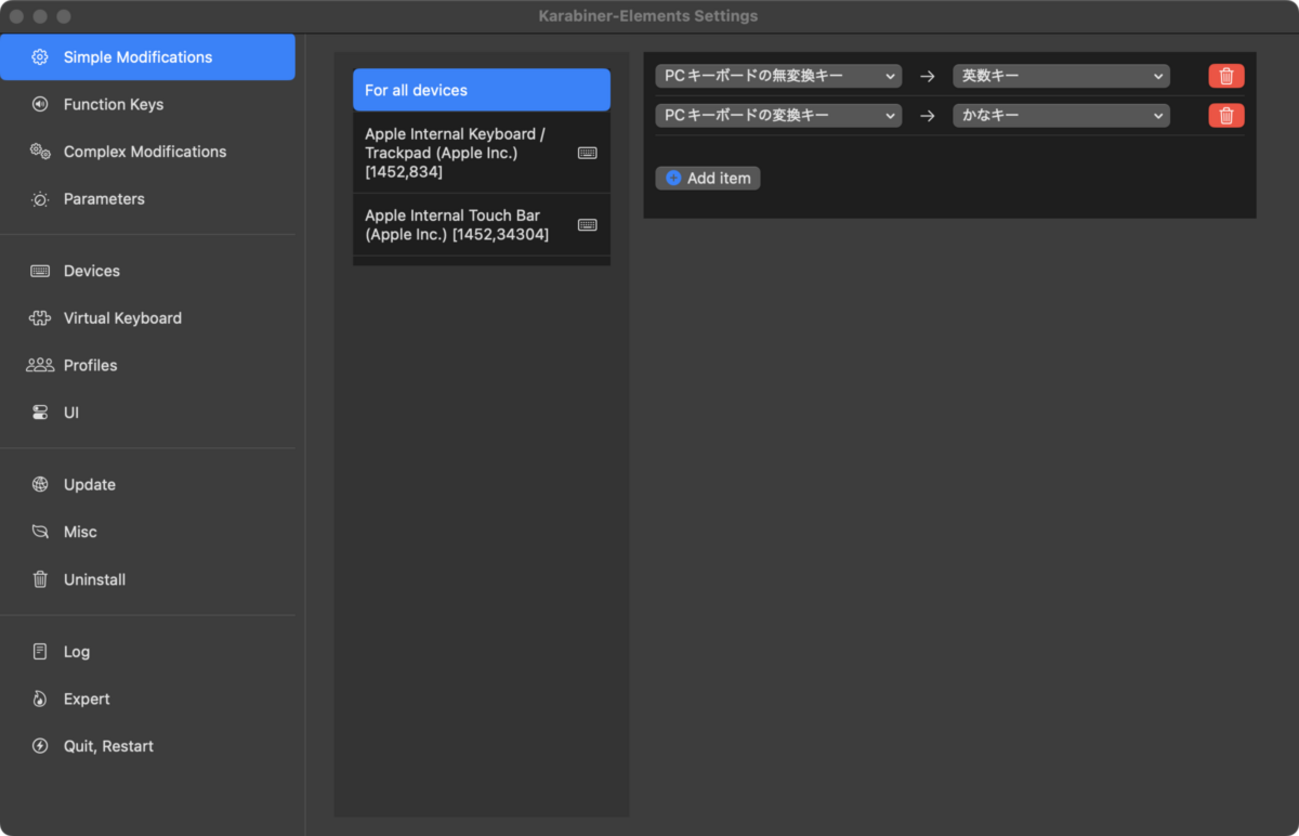The height and width of the screenshot is (836, 1299).
Task: Open the PCキーボードの無変換キー source dropdown
Action: [779, 76]
